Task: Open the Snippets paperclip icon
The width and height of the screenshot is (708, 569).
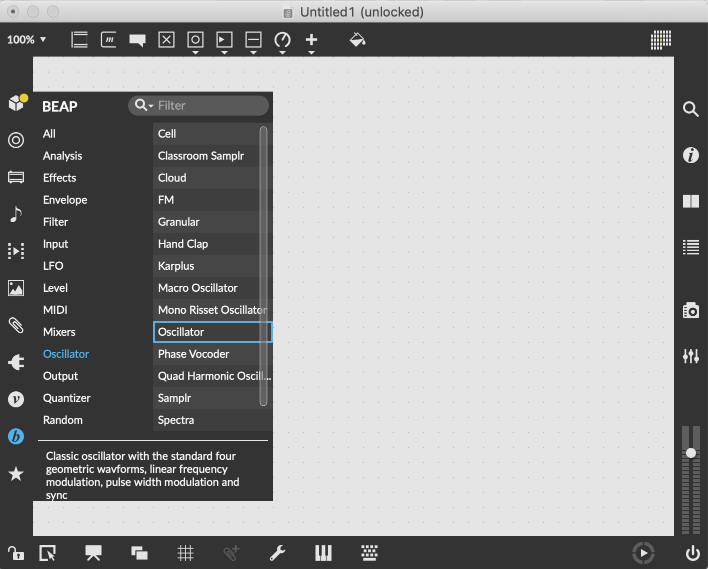Action: [x=16, y=325]
